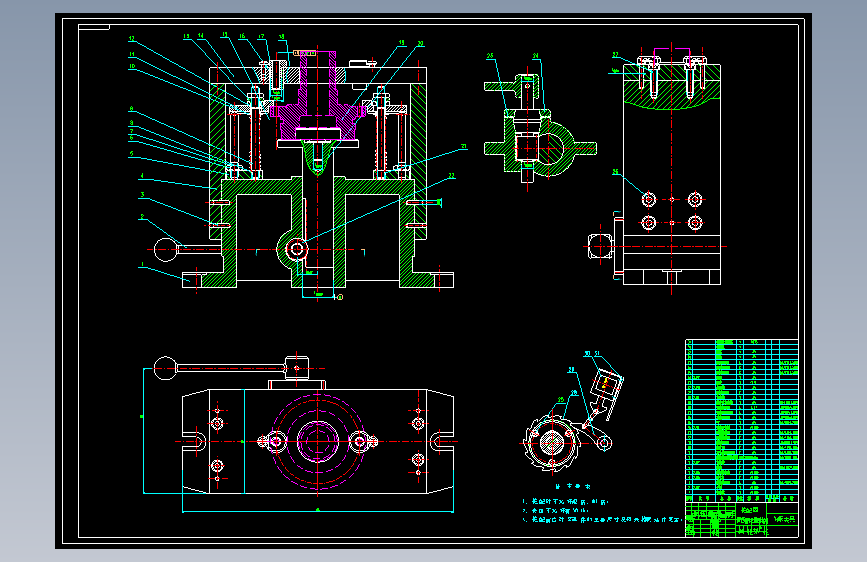Select part balloon number 19
Viewport: 867px width, 562px height.
point(402,42)
